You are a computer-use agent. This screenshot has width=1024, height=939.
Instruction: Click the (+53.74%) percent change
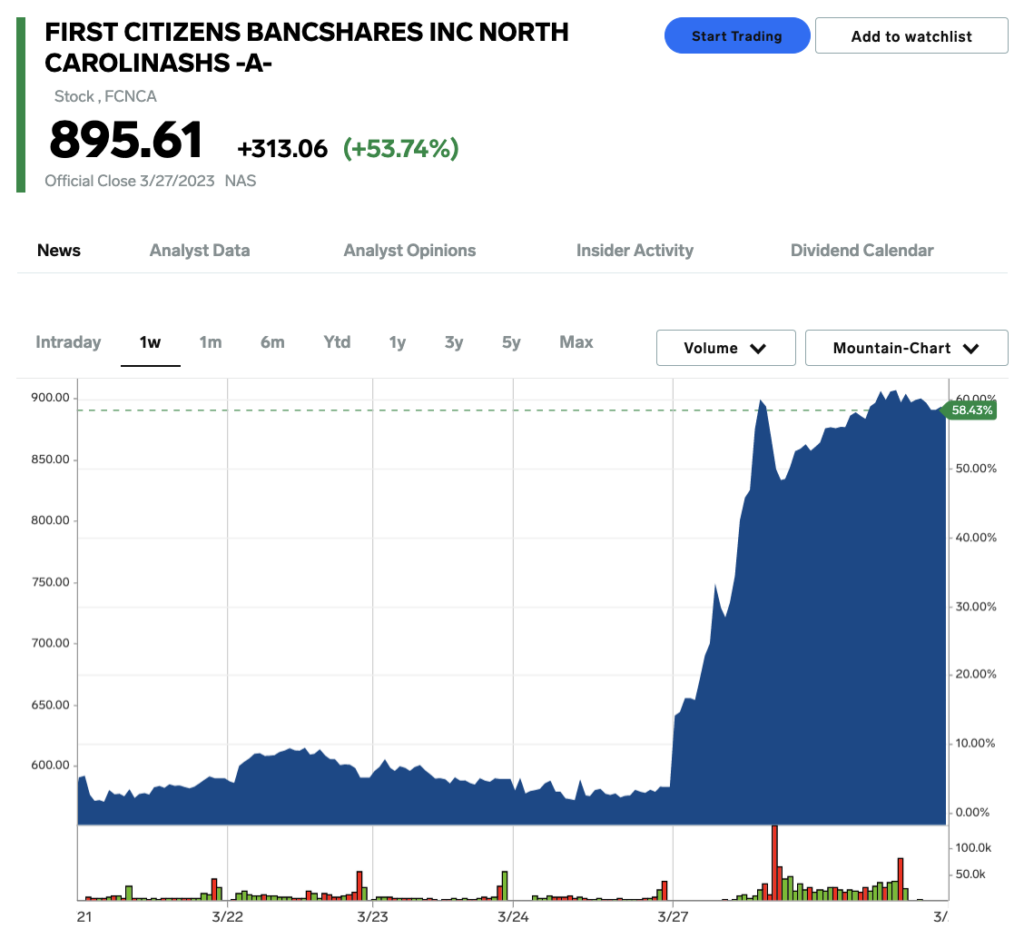(x=401, y=149)
